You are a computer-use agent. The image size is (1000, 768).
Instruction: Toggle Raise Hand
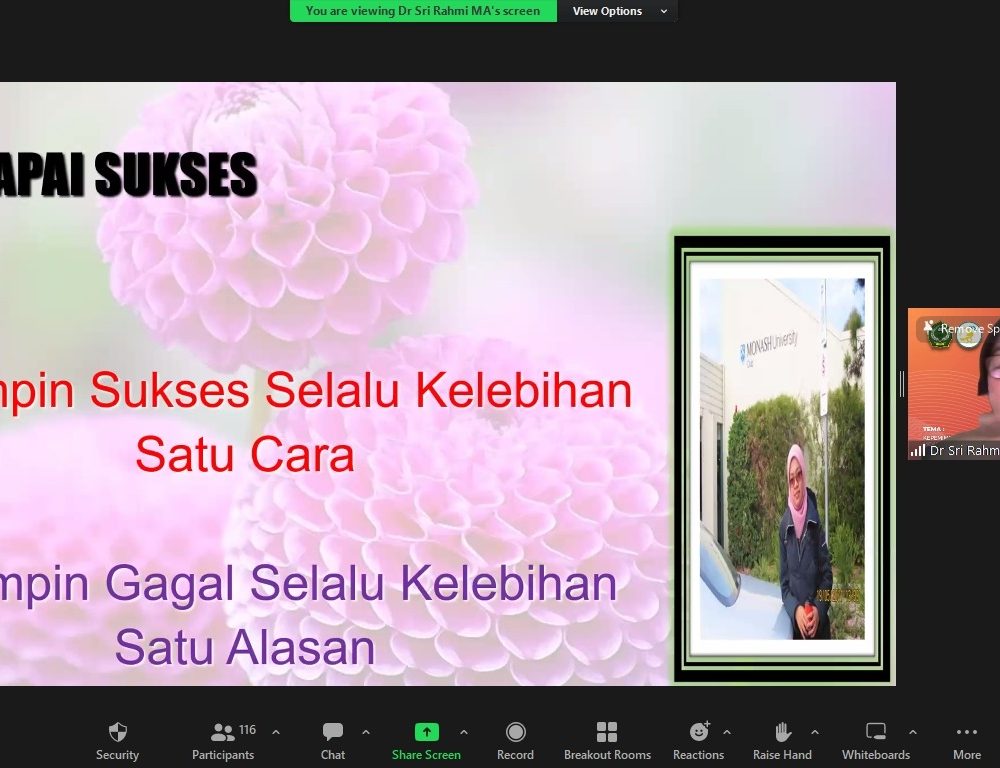click(782, 740)
